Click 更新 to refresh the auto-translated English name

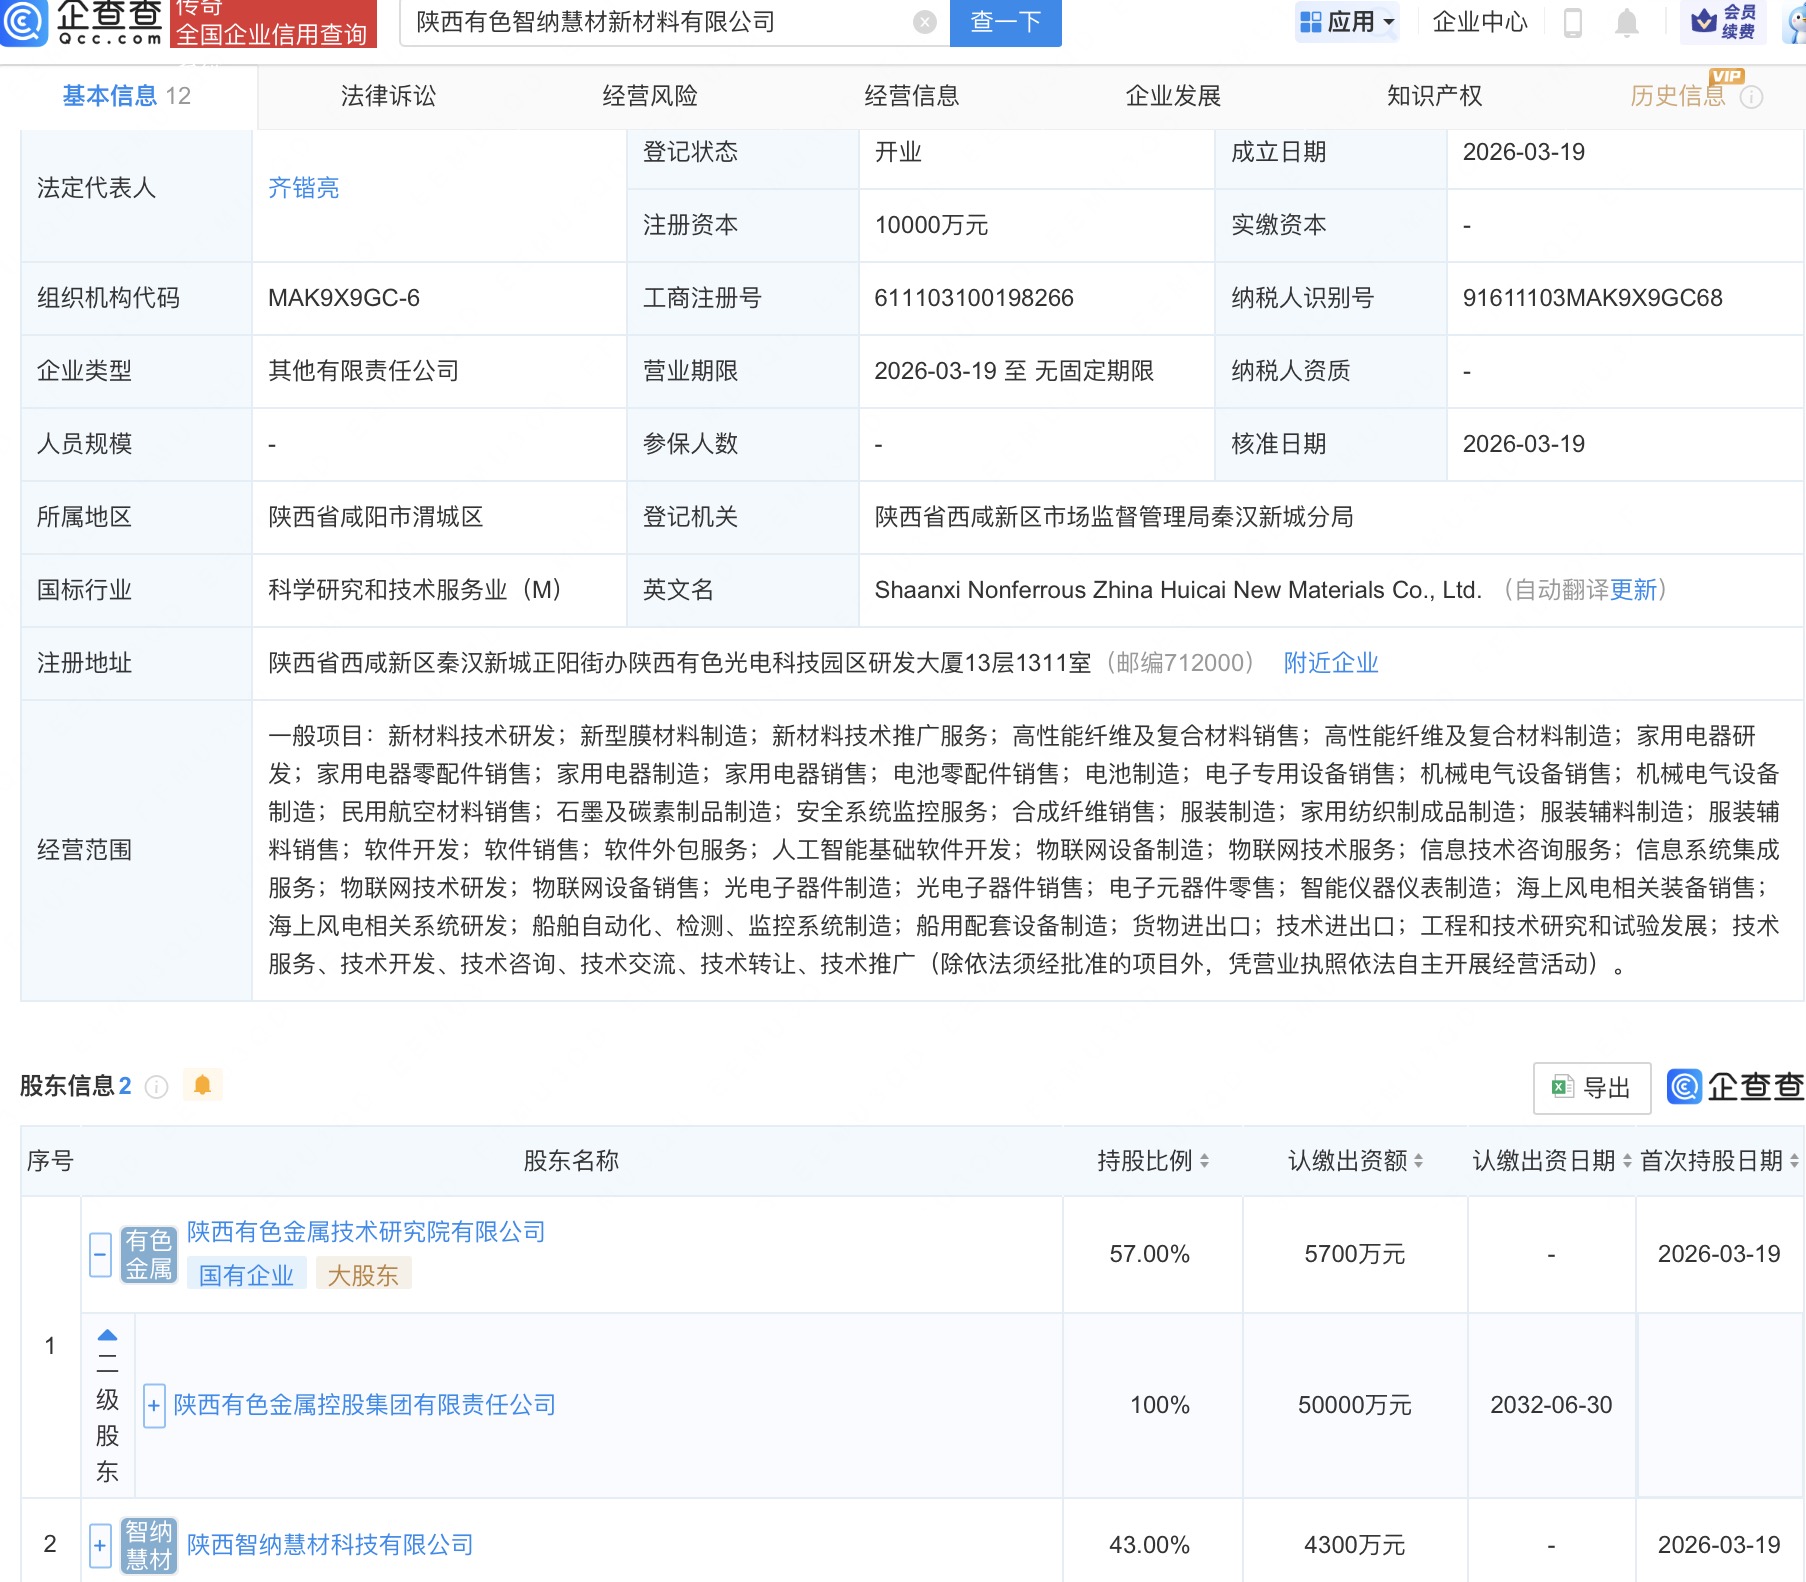pos(1633,590)
